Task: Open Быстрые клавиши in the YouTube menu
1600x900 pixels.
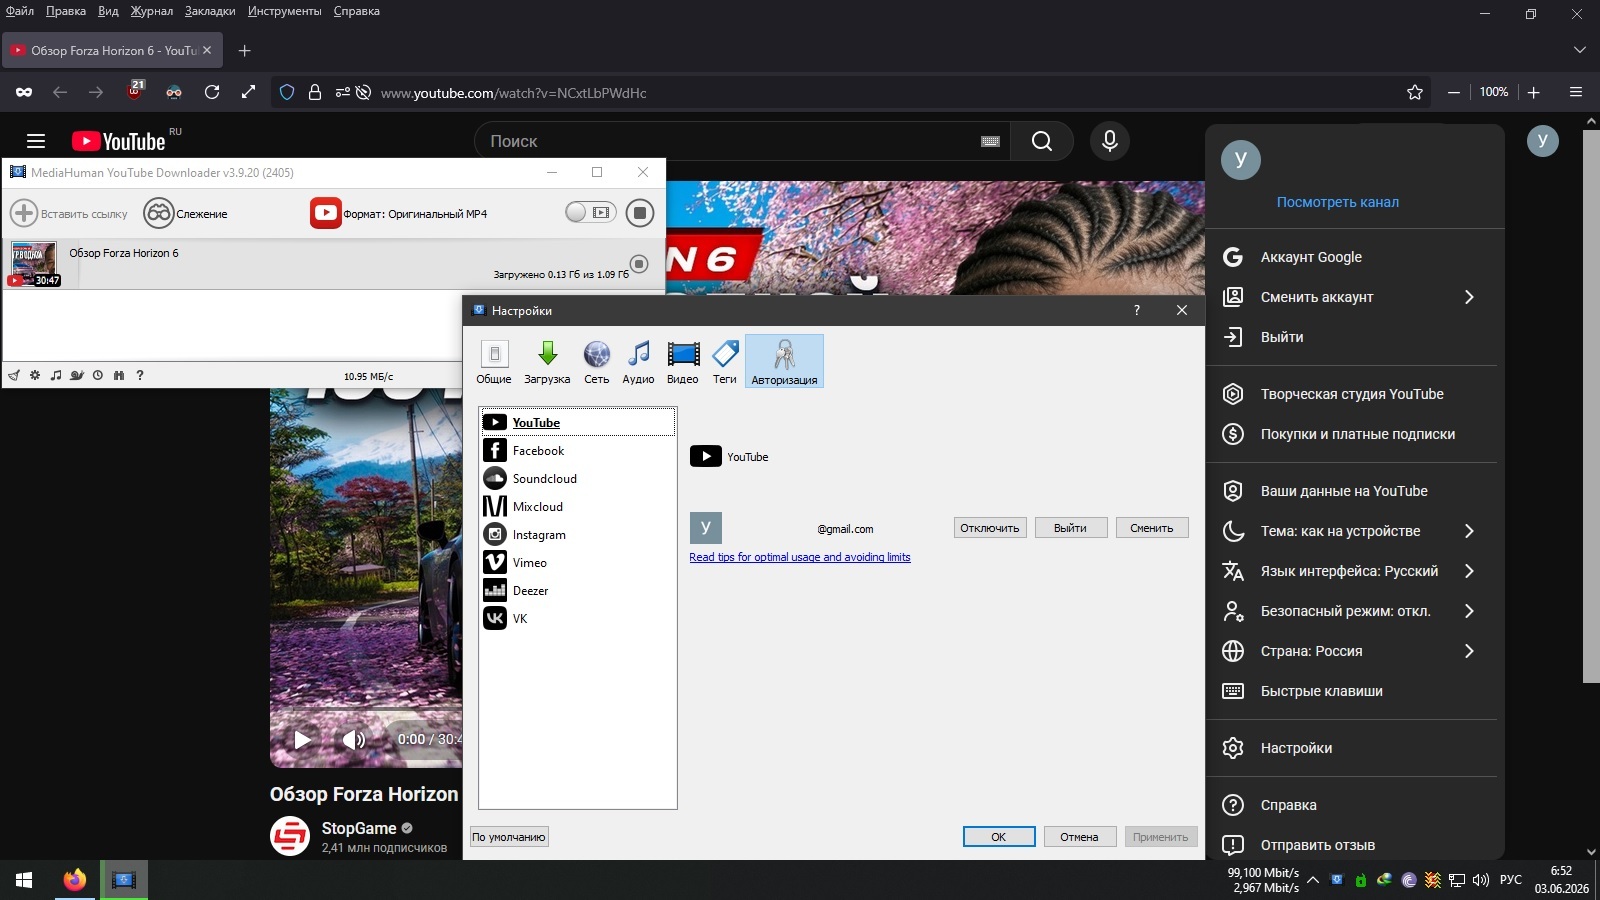Action: [x=1351, y=691]
